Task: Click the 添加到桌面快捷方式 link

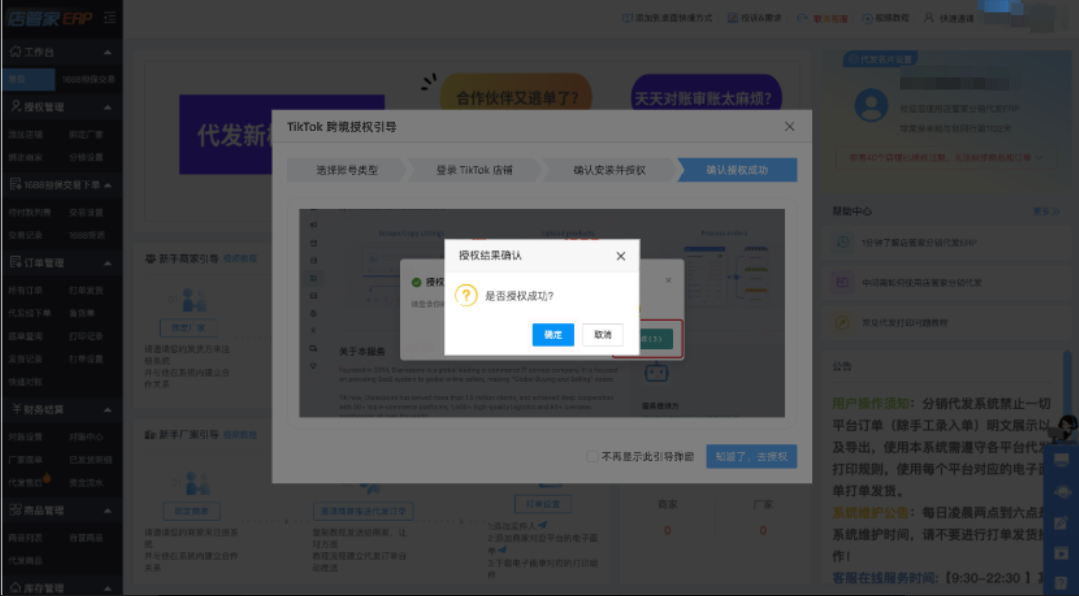Action: (x=667, y=18)
